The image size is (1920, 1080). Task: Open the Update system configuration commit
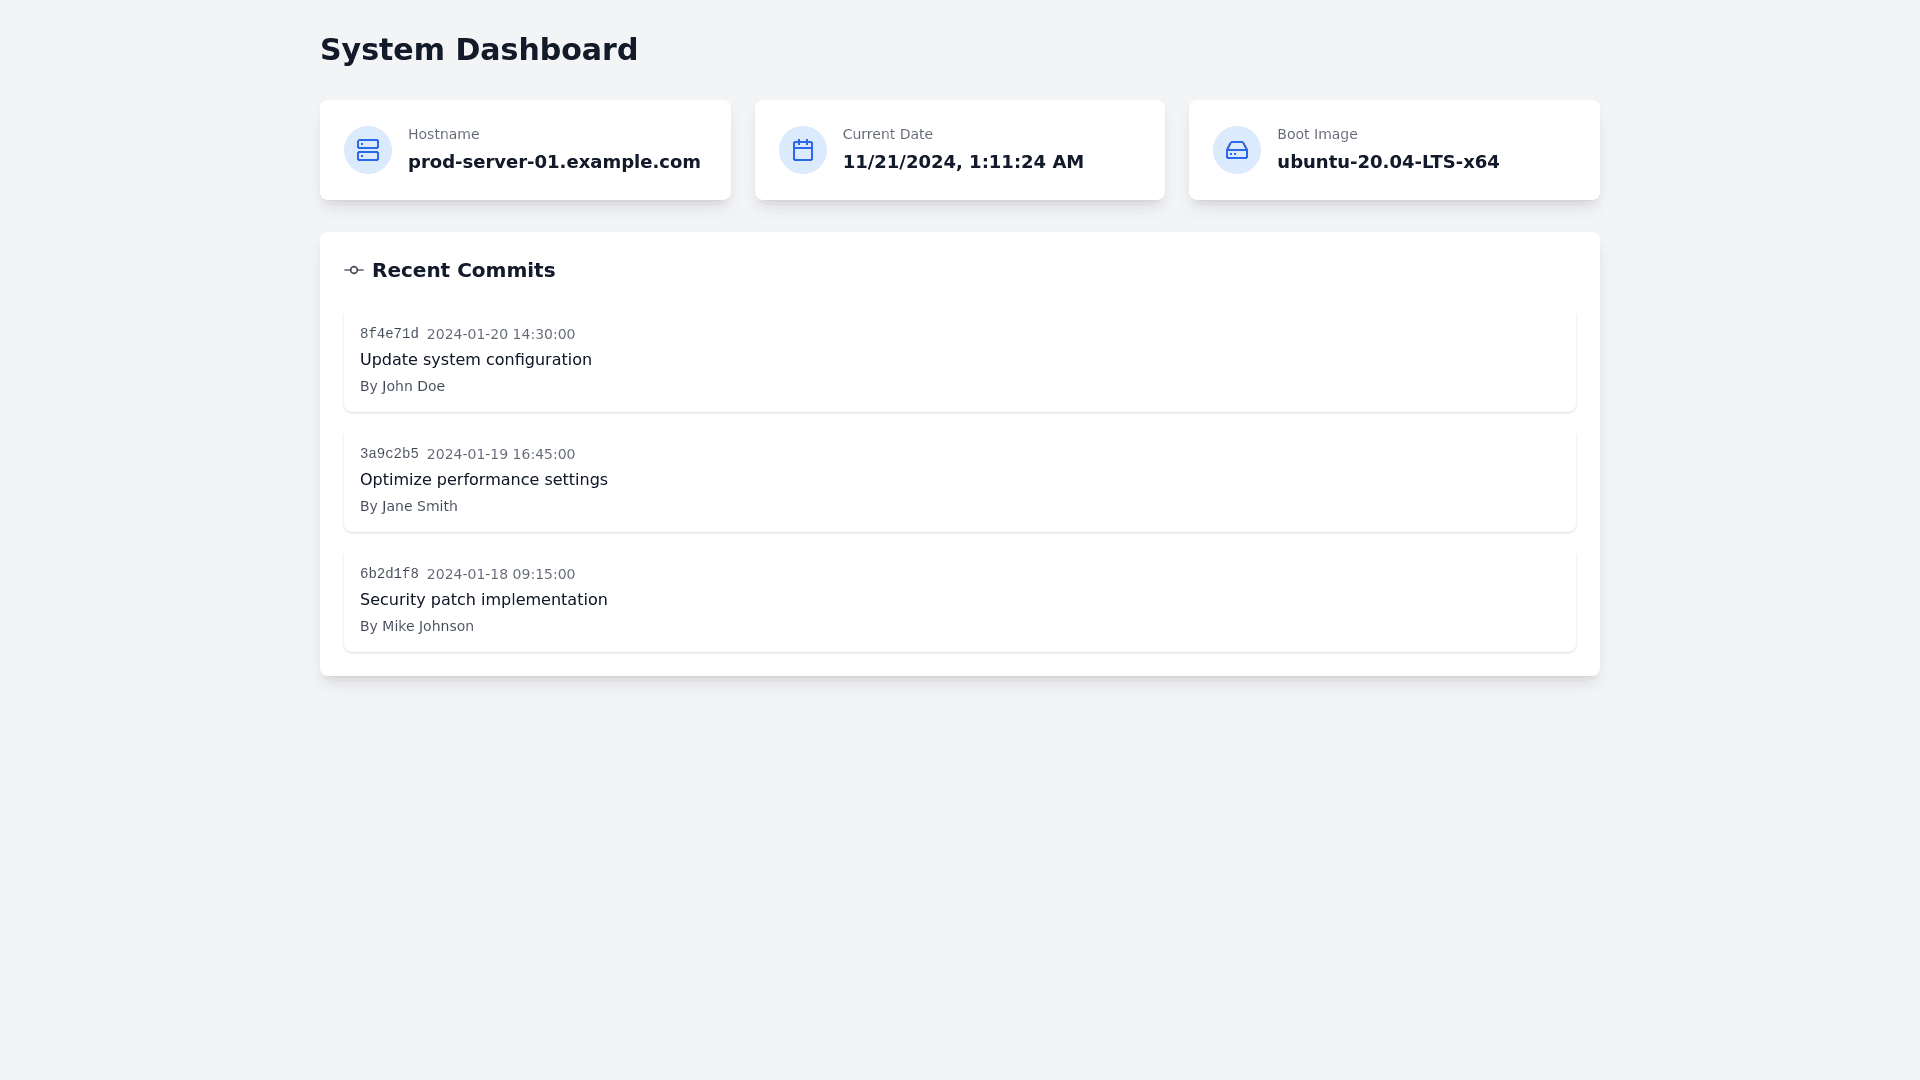475,360
